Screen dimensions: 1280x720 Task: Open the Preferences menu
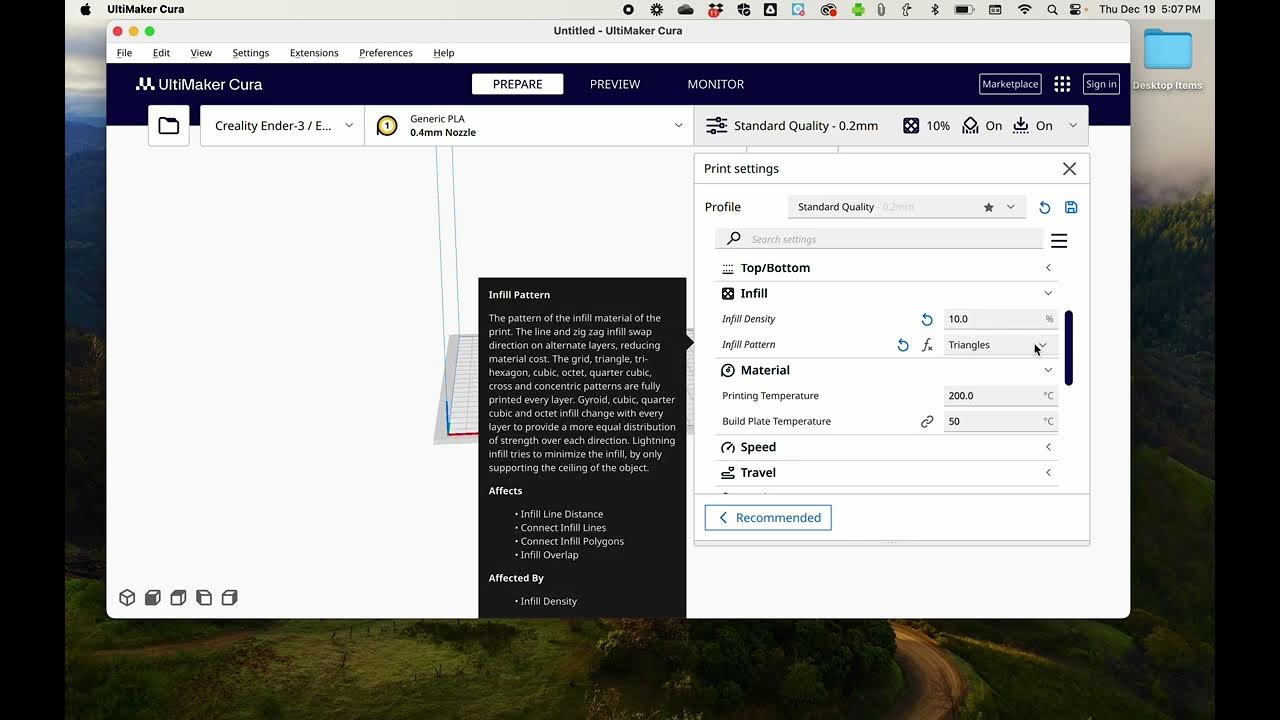pos(385,53)
